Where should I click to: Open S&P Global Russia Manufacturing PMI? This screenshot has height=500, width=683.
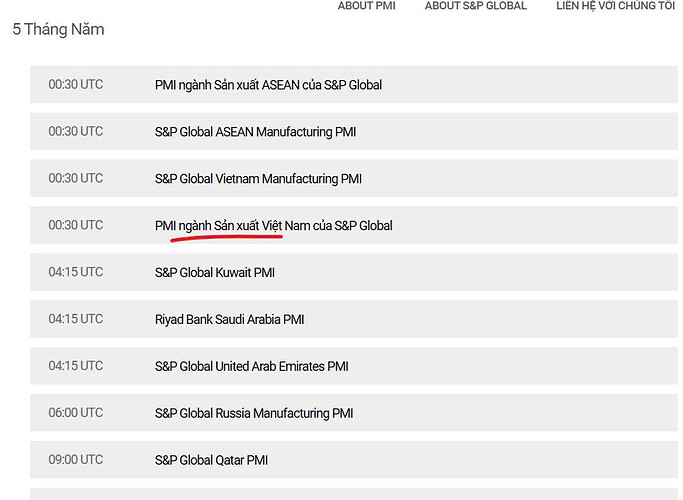253,413
